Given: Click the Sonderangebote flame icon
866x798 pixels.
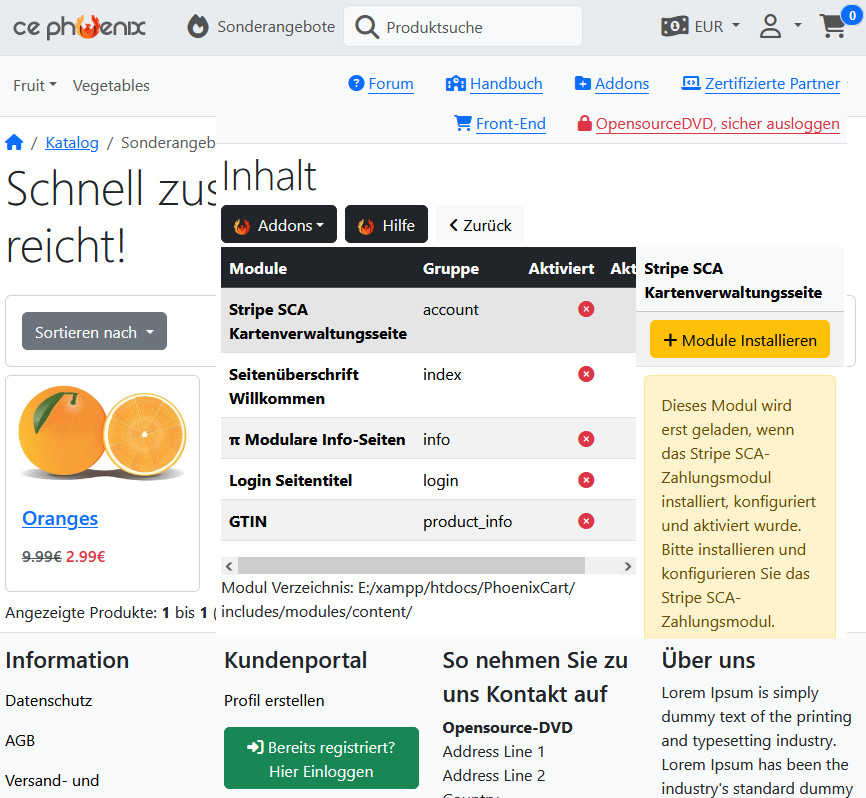Looking at the screenshot, I should [198, 27].
